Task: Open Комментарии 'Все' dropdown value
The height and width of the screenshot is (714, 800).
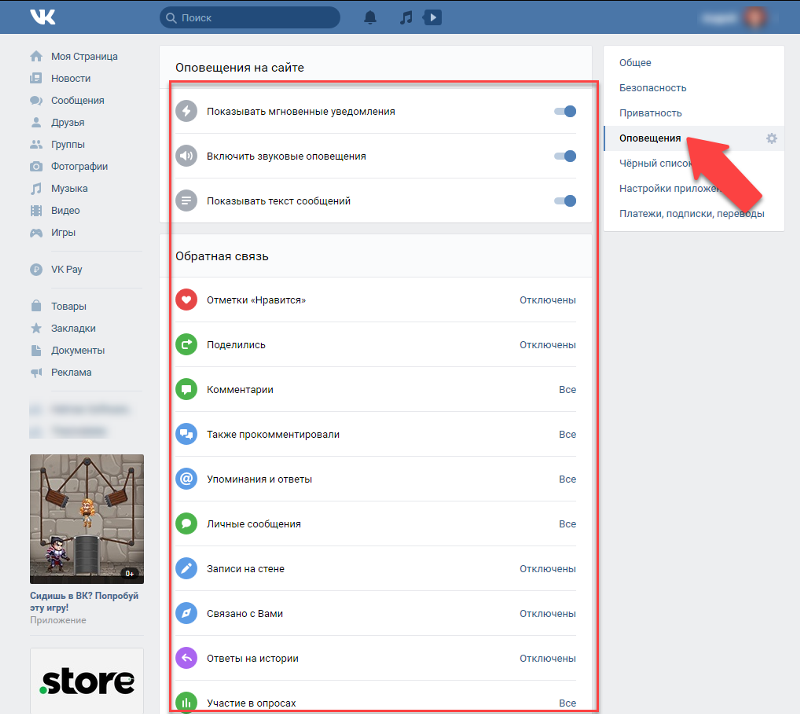Action: point(567,390)
